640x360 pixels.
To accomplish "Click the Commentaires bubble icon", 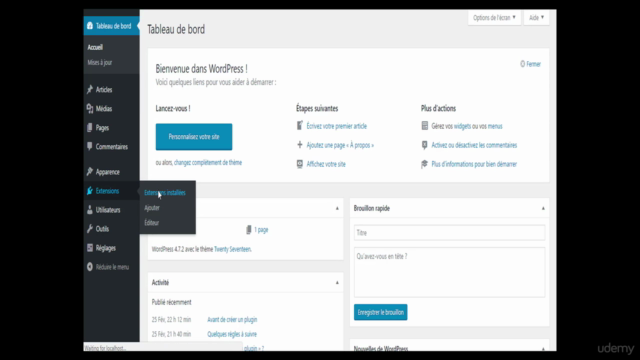I will (x=90, y=146).
